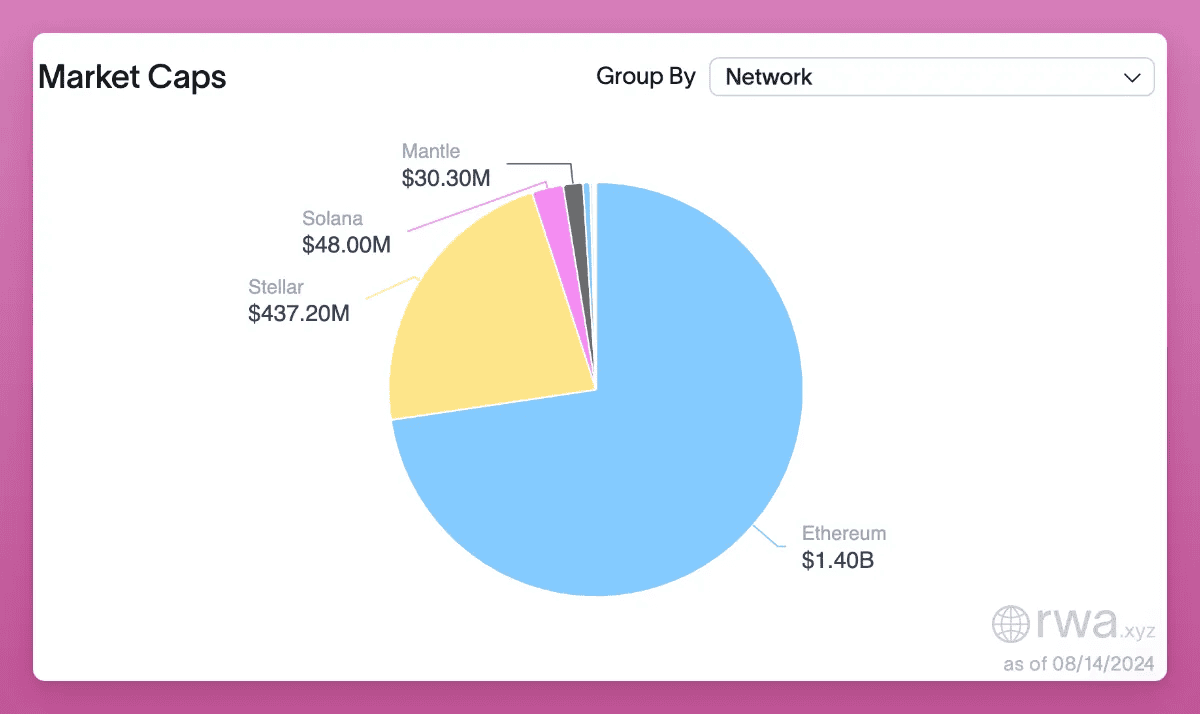Click the rwa.xyz globe logo icon
Viewport: 1200px width, 714px height.
point(1011,623)
